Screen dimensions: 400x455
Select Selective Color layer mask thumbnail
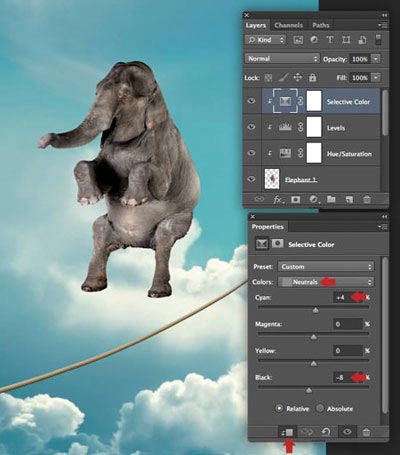(314, 101)
